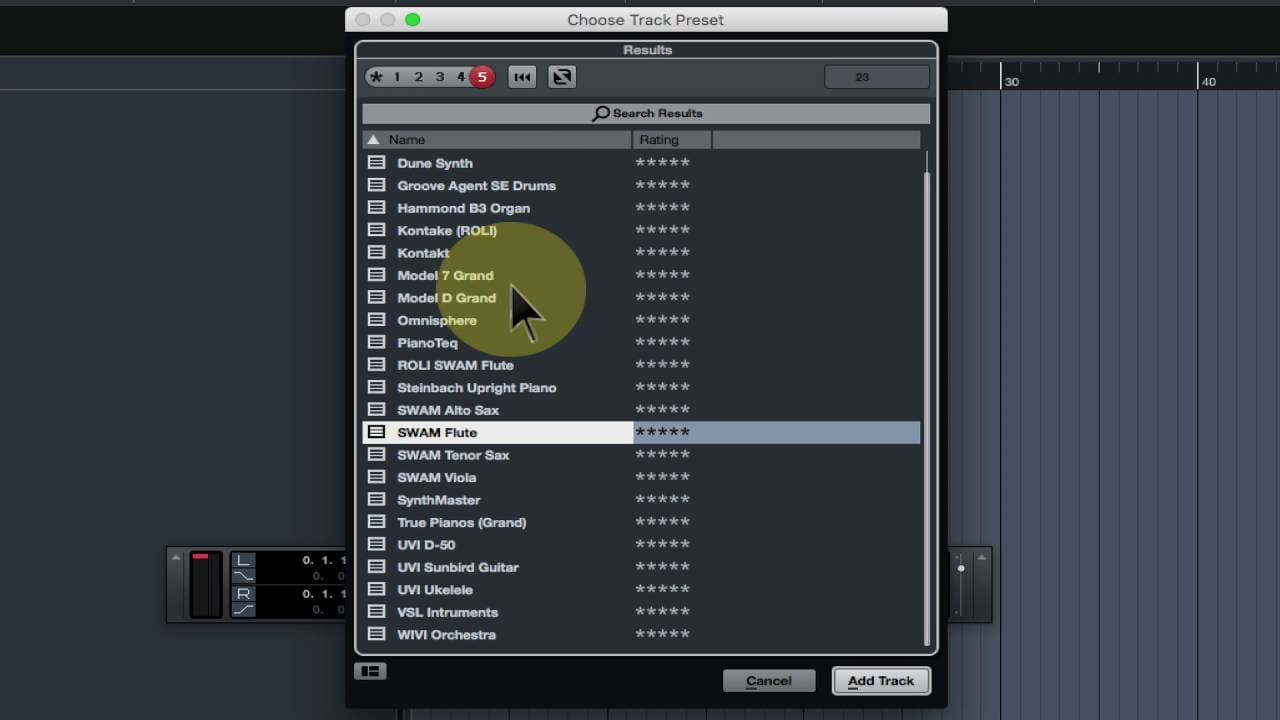Click the Omnisphere preset icon
The image size is (1280, 720).
coord(376,320)
